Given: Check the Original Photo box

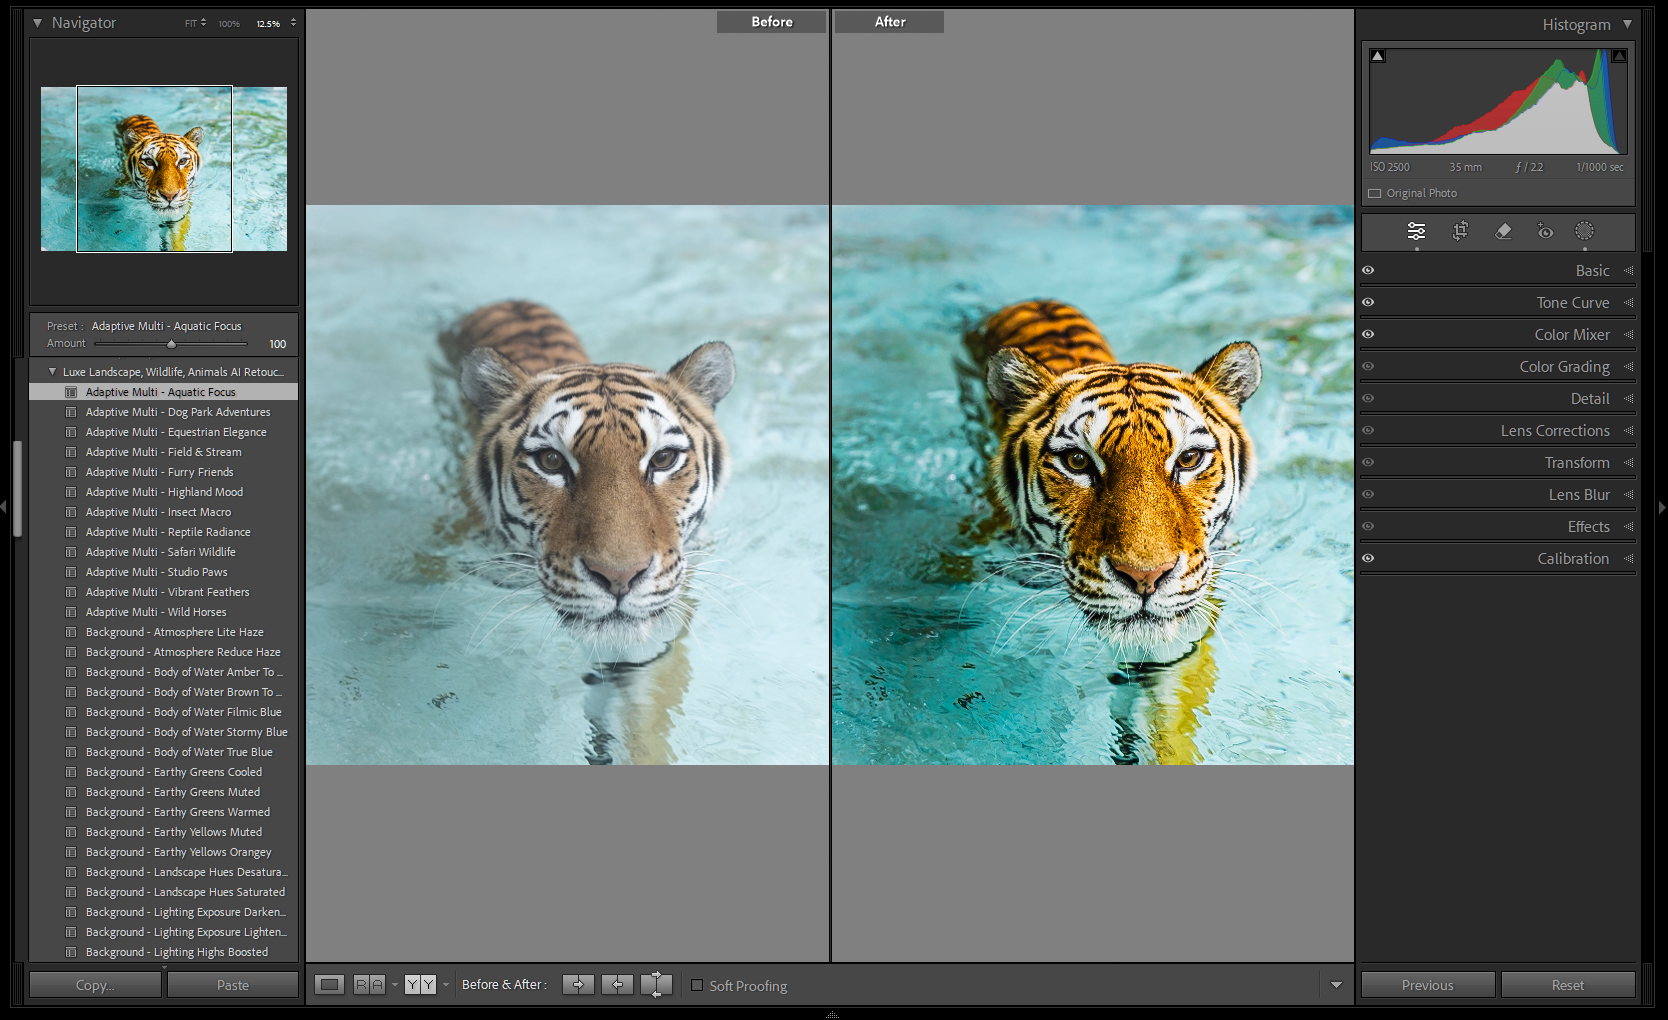Looking at the screenshot, I should [1375, 193].
